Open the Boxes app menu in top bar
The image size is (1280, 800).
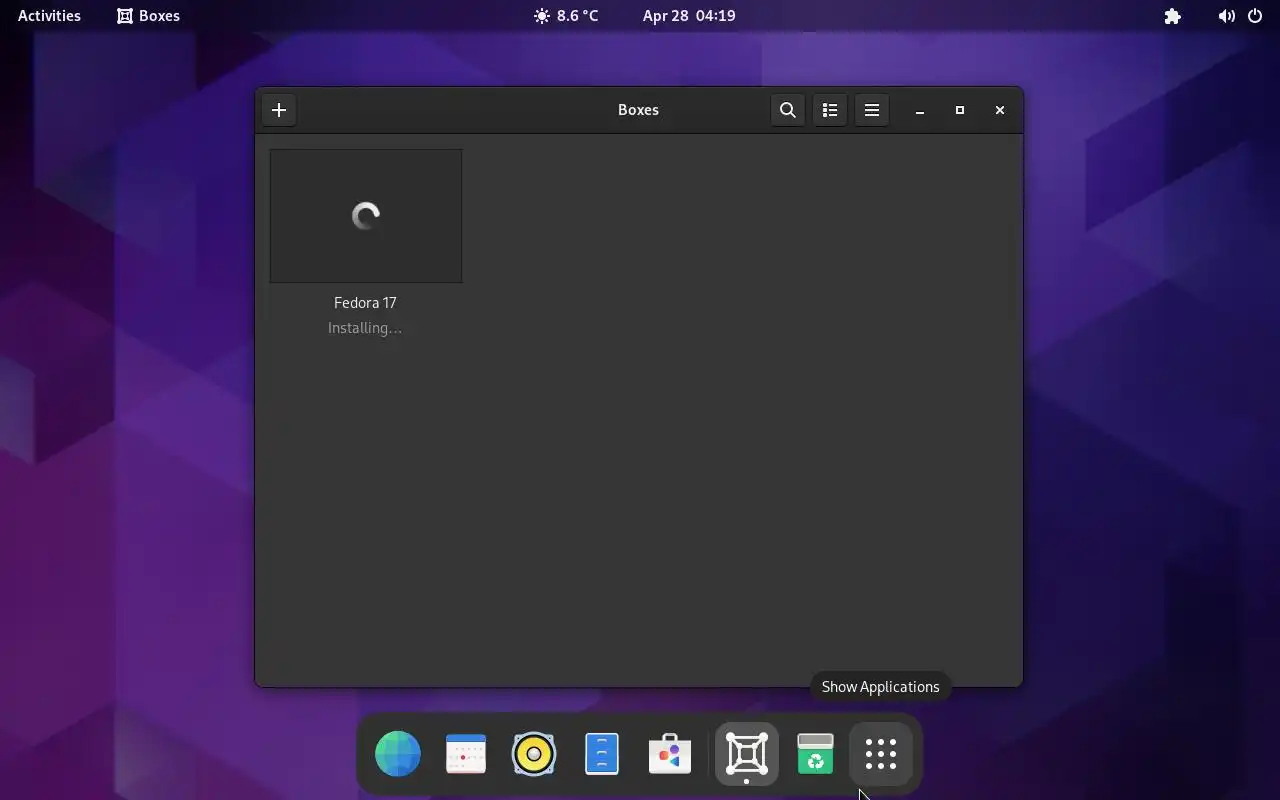click(x=148, y=16)
